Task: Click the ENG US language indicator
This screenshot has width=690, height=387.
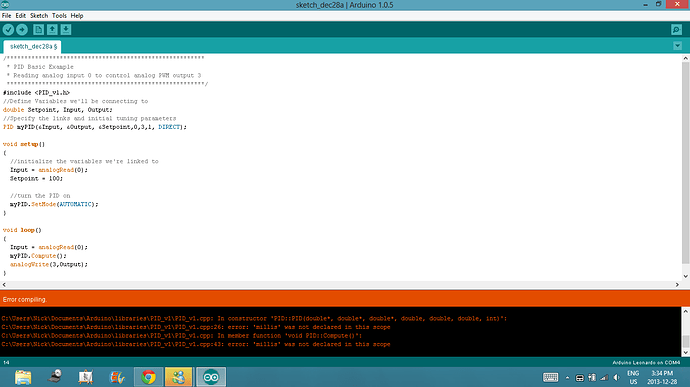Action: click(633, 377)
